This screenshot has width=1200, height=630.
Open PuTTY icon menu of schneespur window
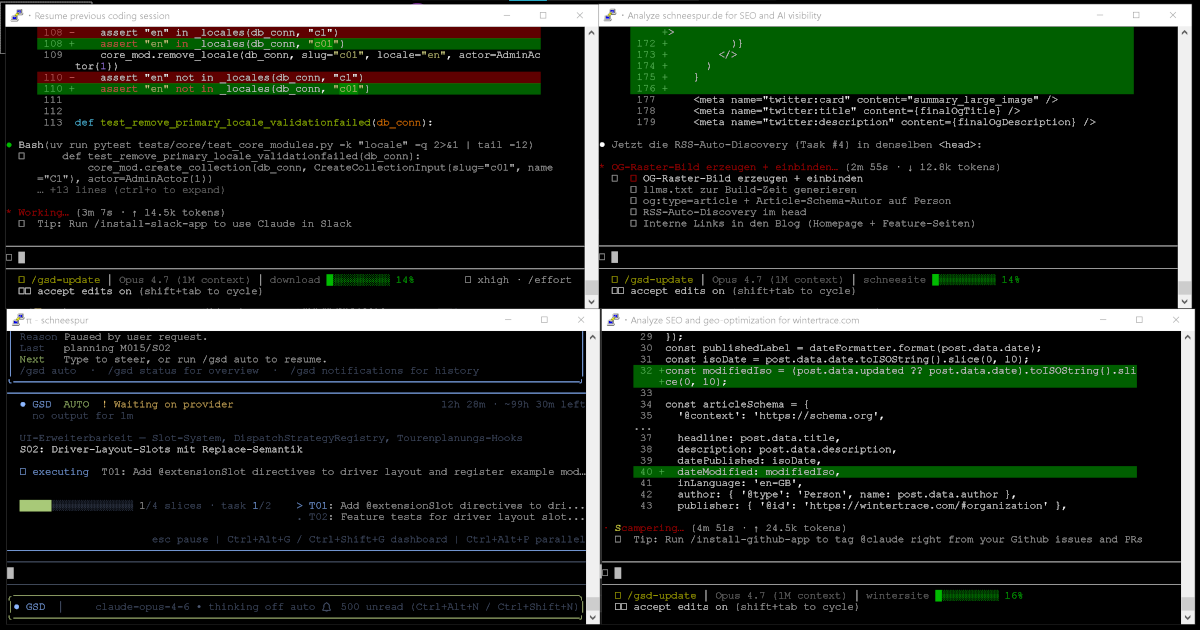click(19, 321)
